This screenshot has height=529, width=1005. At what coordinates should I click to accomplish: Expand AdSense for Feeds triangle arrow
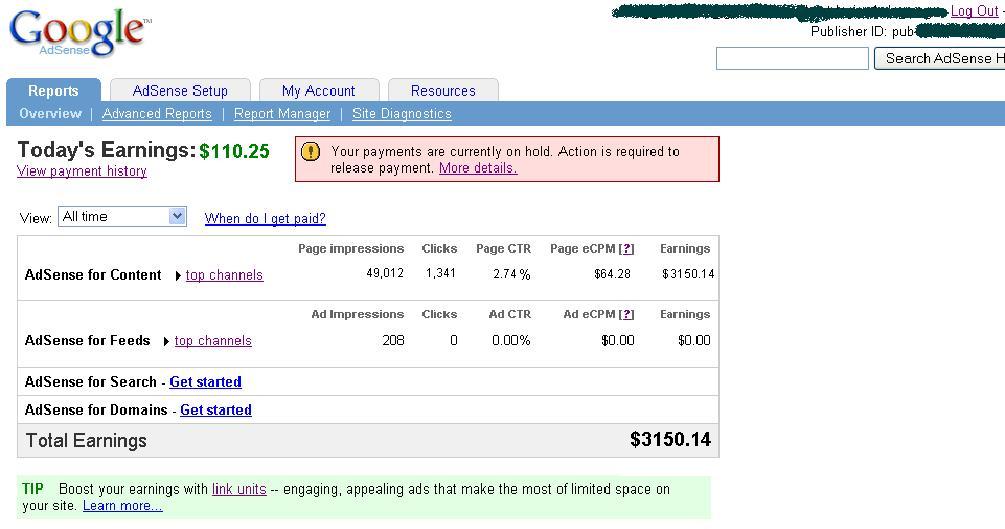166,341
